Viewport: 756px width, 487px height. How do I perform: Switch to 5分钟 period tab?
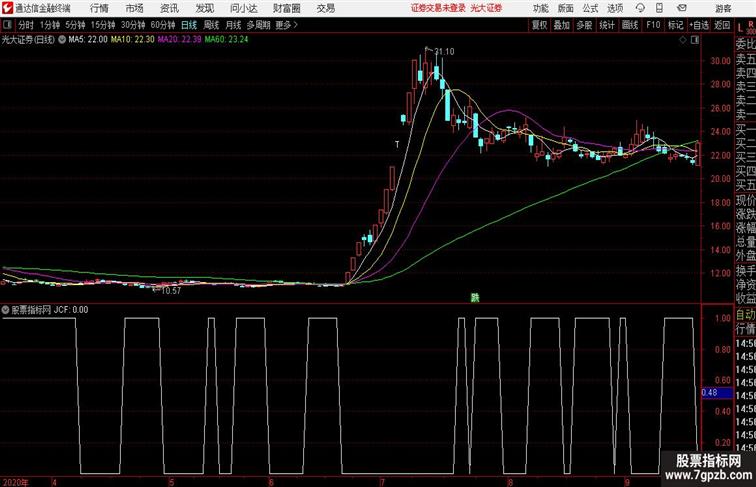[75, 25]
